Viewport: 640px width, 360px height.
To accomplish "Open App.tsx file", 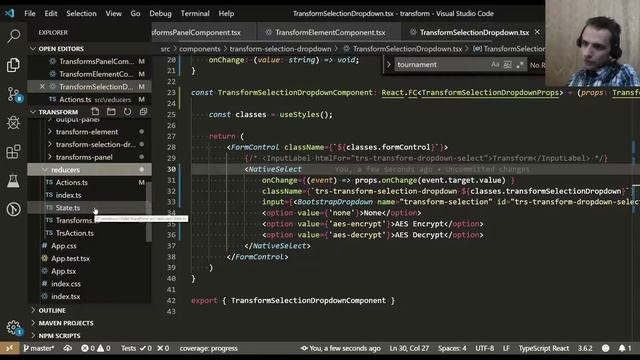I will click(x=63, y=271).
